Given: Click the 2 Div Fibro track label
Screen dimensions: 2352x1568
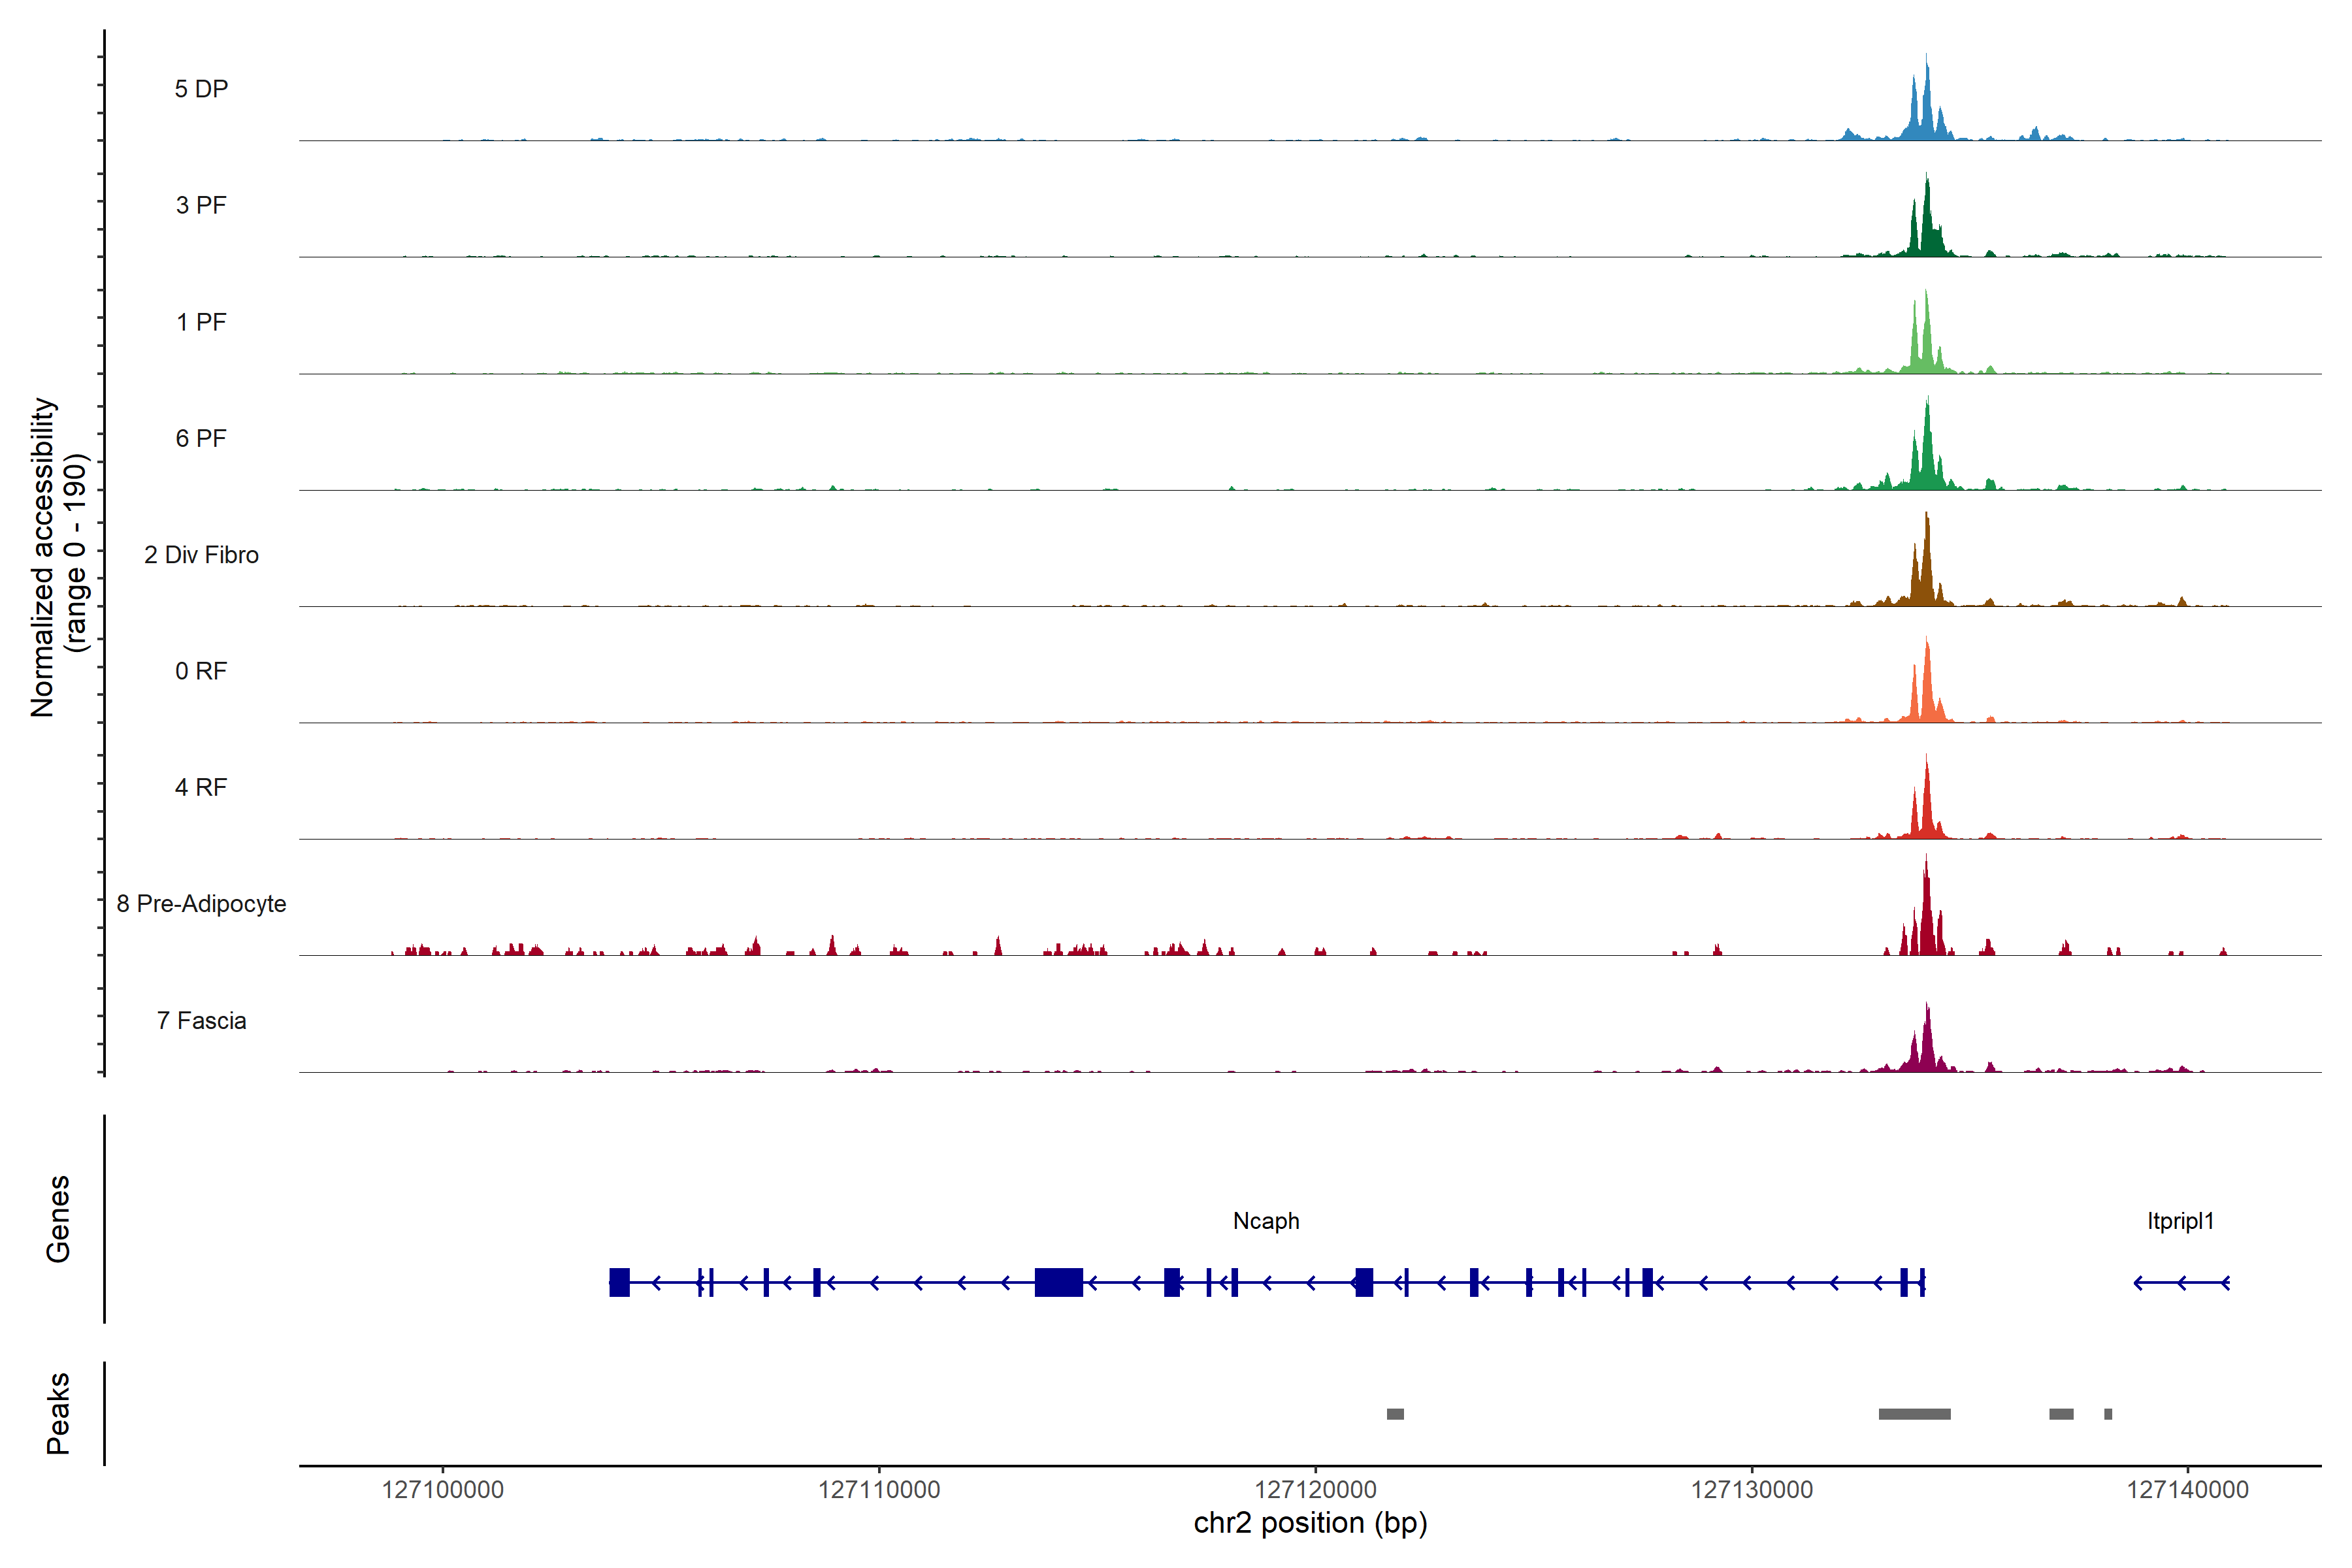Looking at the screenshot, I should click(201, 555).
